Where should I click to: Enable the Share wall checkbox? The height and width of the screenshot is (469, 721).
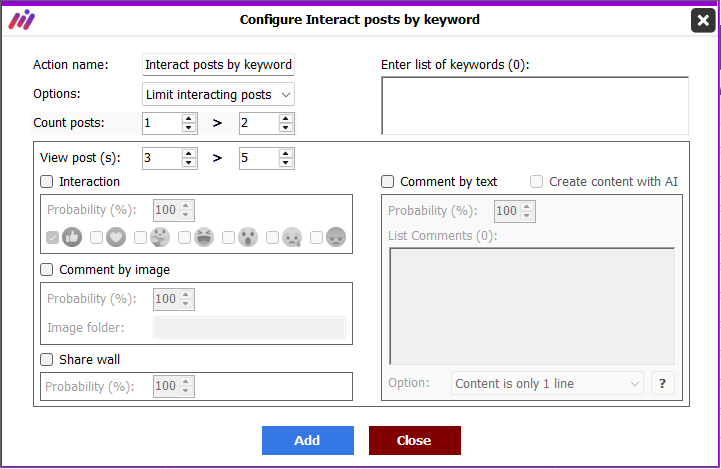[x=46, y=360]
